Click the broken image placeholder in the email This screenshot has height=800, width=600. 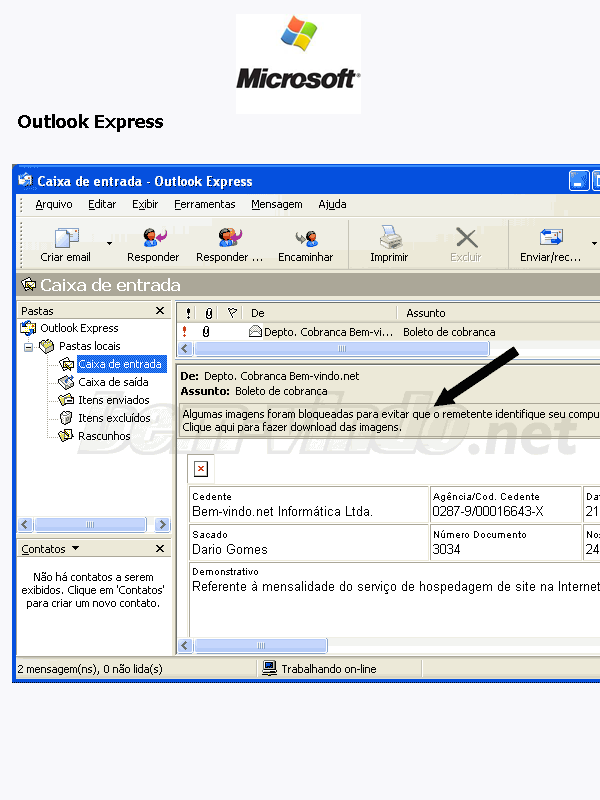(x=201, y=469)
